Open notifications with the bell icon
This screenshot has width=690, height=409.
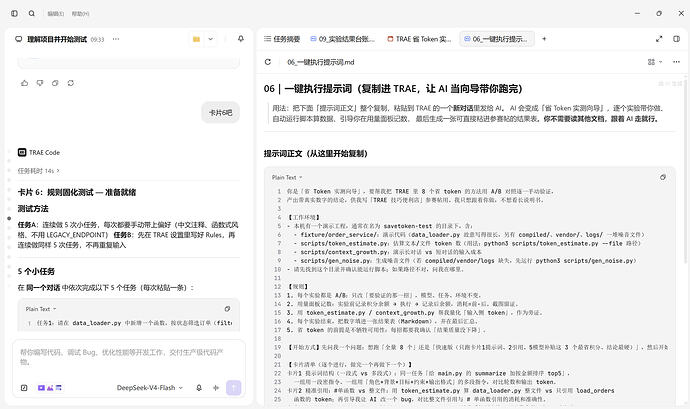pos(241,39)
